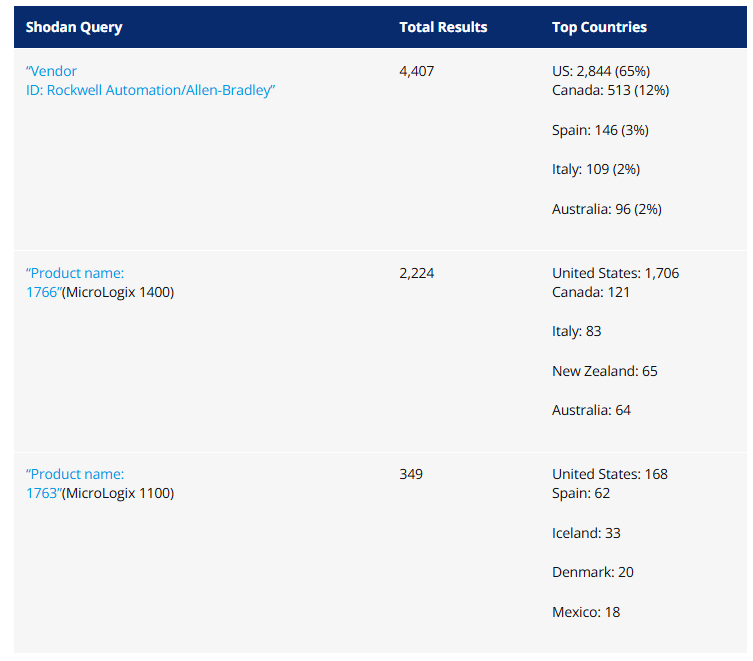
Task: Click the "New Zealand: 65" entry
Action: (605, 371)
